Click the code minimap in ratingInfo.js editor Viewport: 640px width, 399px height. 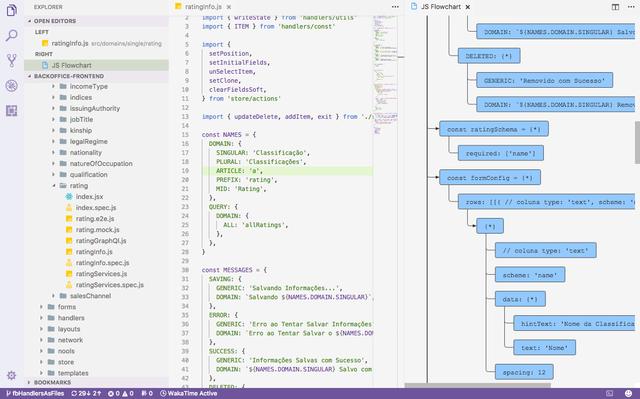pyautogui.click(x=385, y=75)
